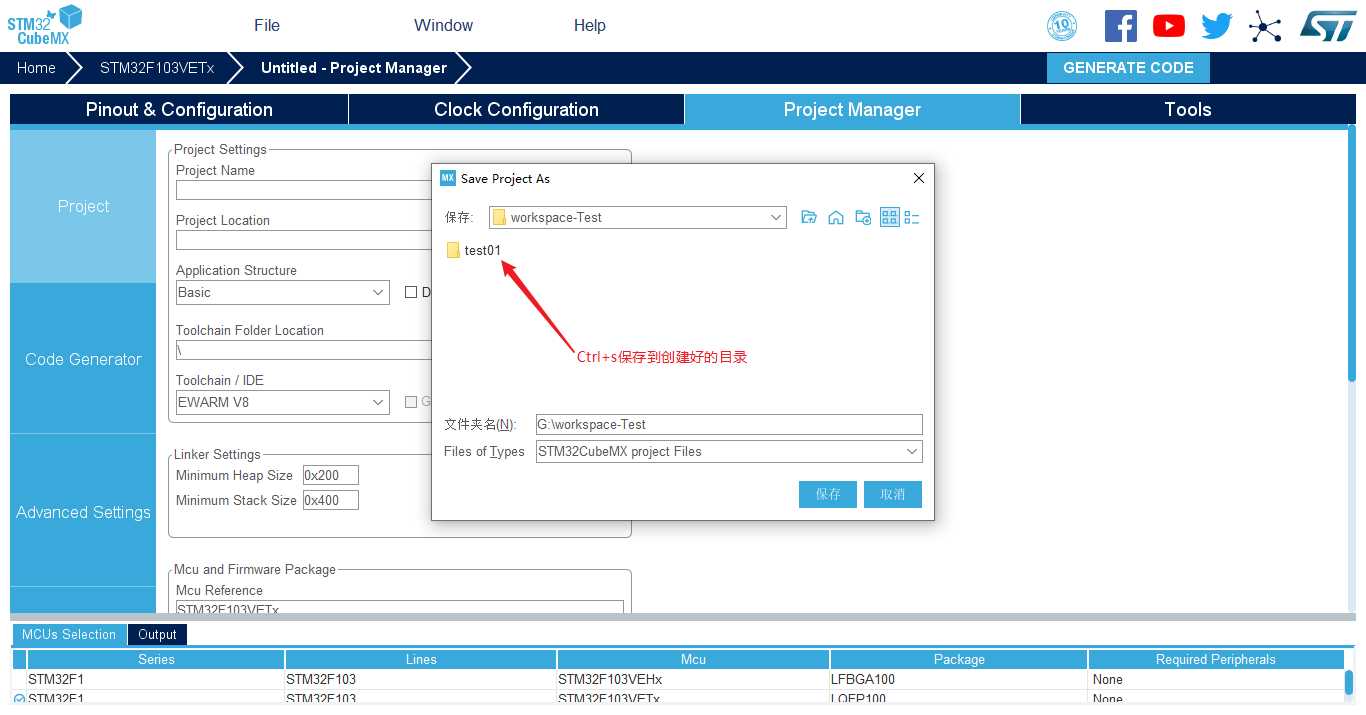
Task: Switch to Output bottom tab
Action: pyautogui.click(x=157, y=634)
